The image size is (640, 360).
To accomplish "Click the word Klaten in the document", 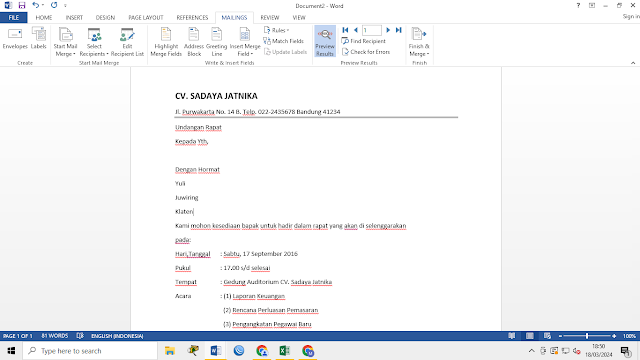I will (184, 211).
